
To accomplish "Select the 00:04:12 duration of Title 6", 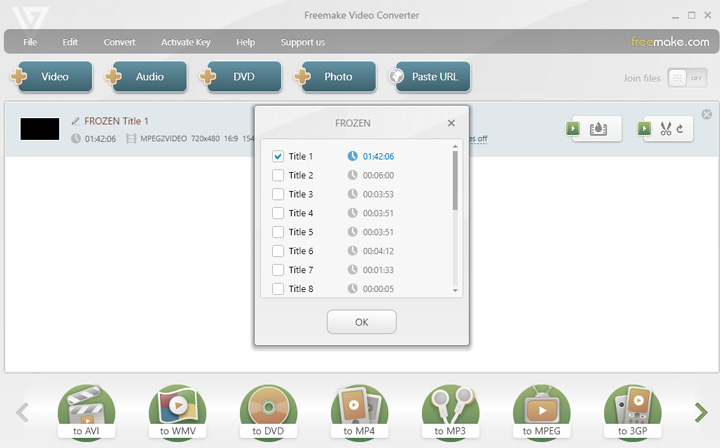I will coord(378,251).
